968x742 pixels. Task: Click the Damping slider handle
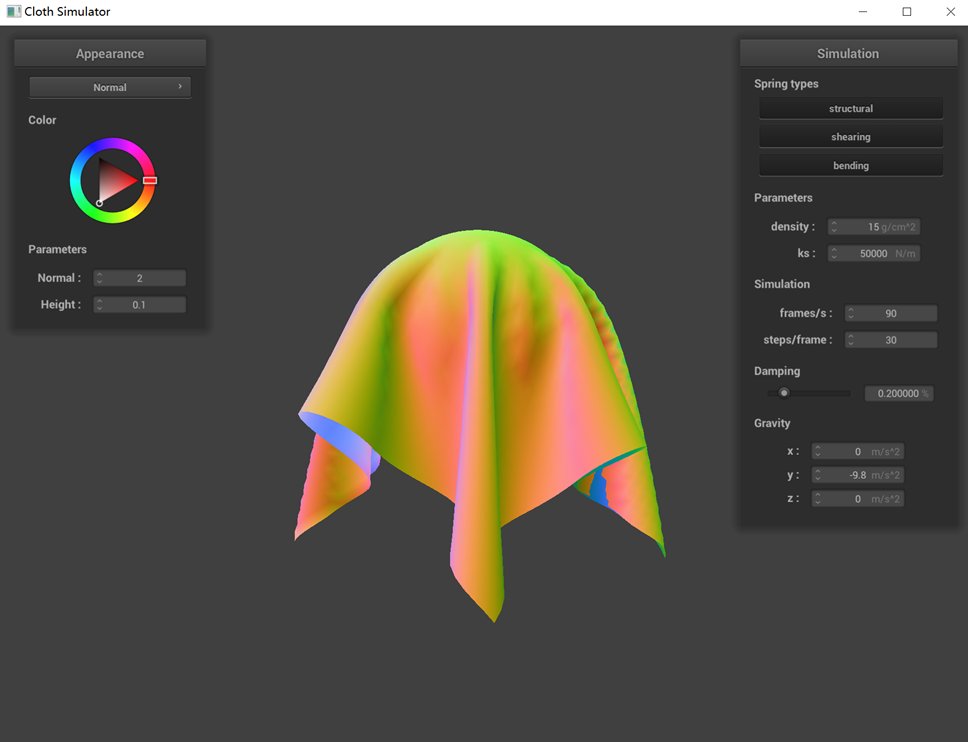point(784,393)
